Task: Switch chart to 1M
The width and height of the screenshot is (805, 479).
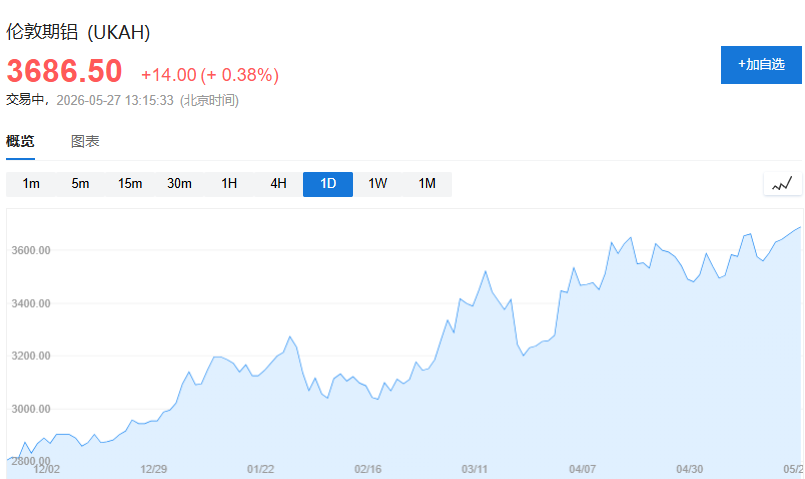Action: pos(427,184)
